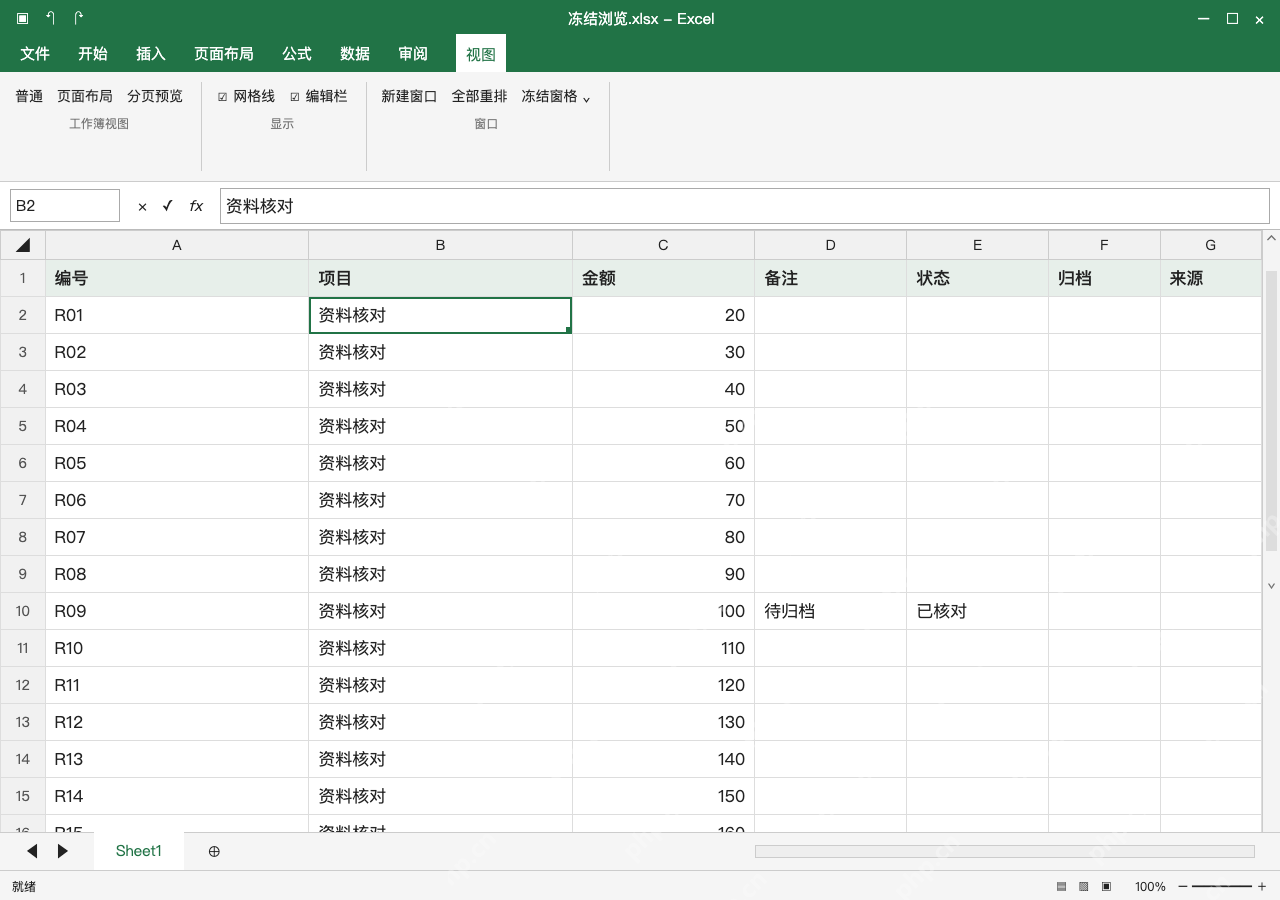Switch to the 数据 ribbon tab
Screen dimensions: 1280x900
coord(355,54)
